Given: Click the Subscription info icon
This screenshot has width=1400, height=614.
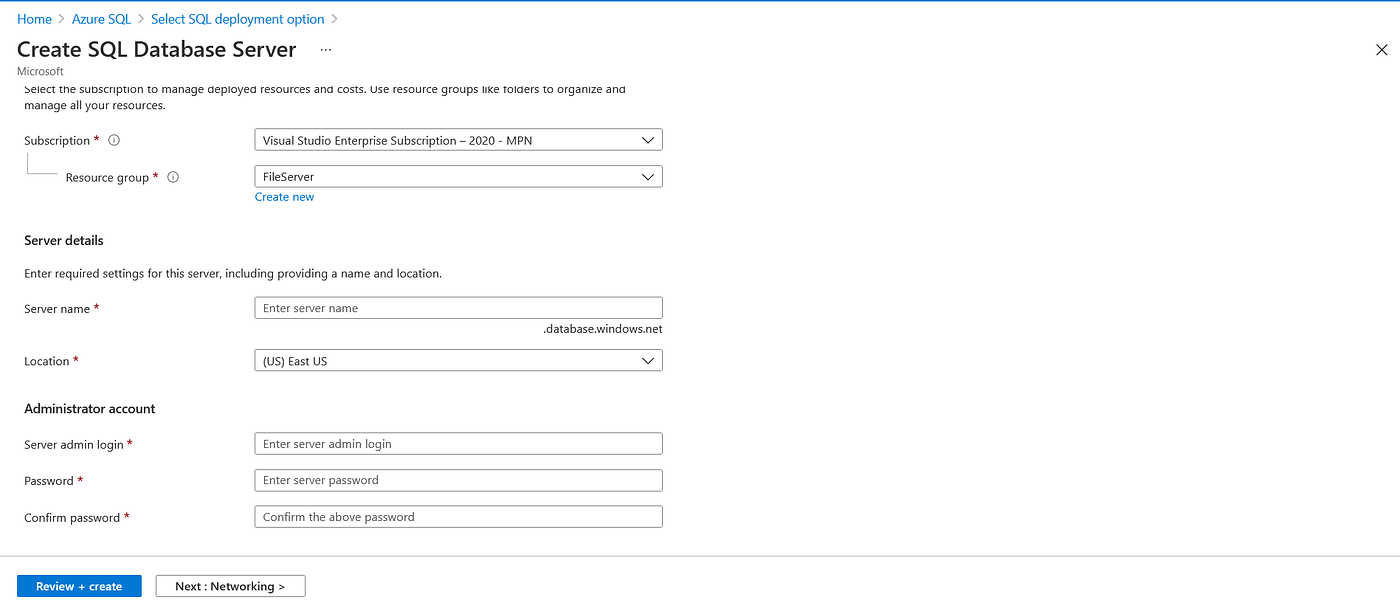Looking at the screenshot, I should [113, 140].
